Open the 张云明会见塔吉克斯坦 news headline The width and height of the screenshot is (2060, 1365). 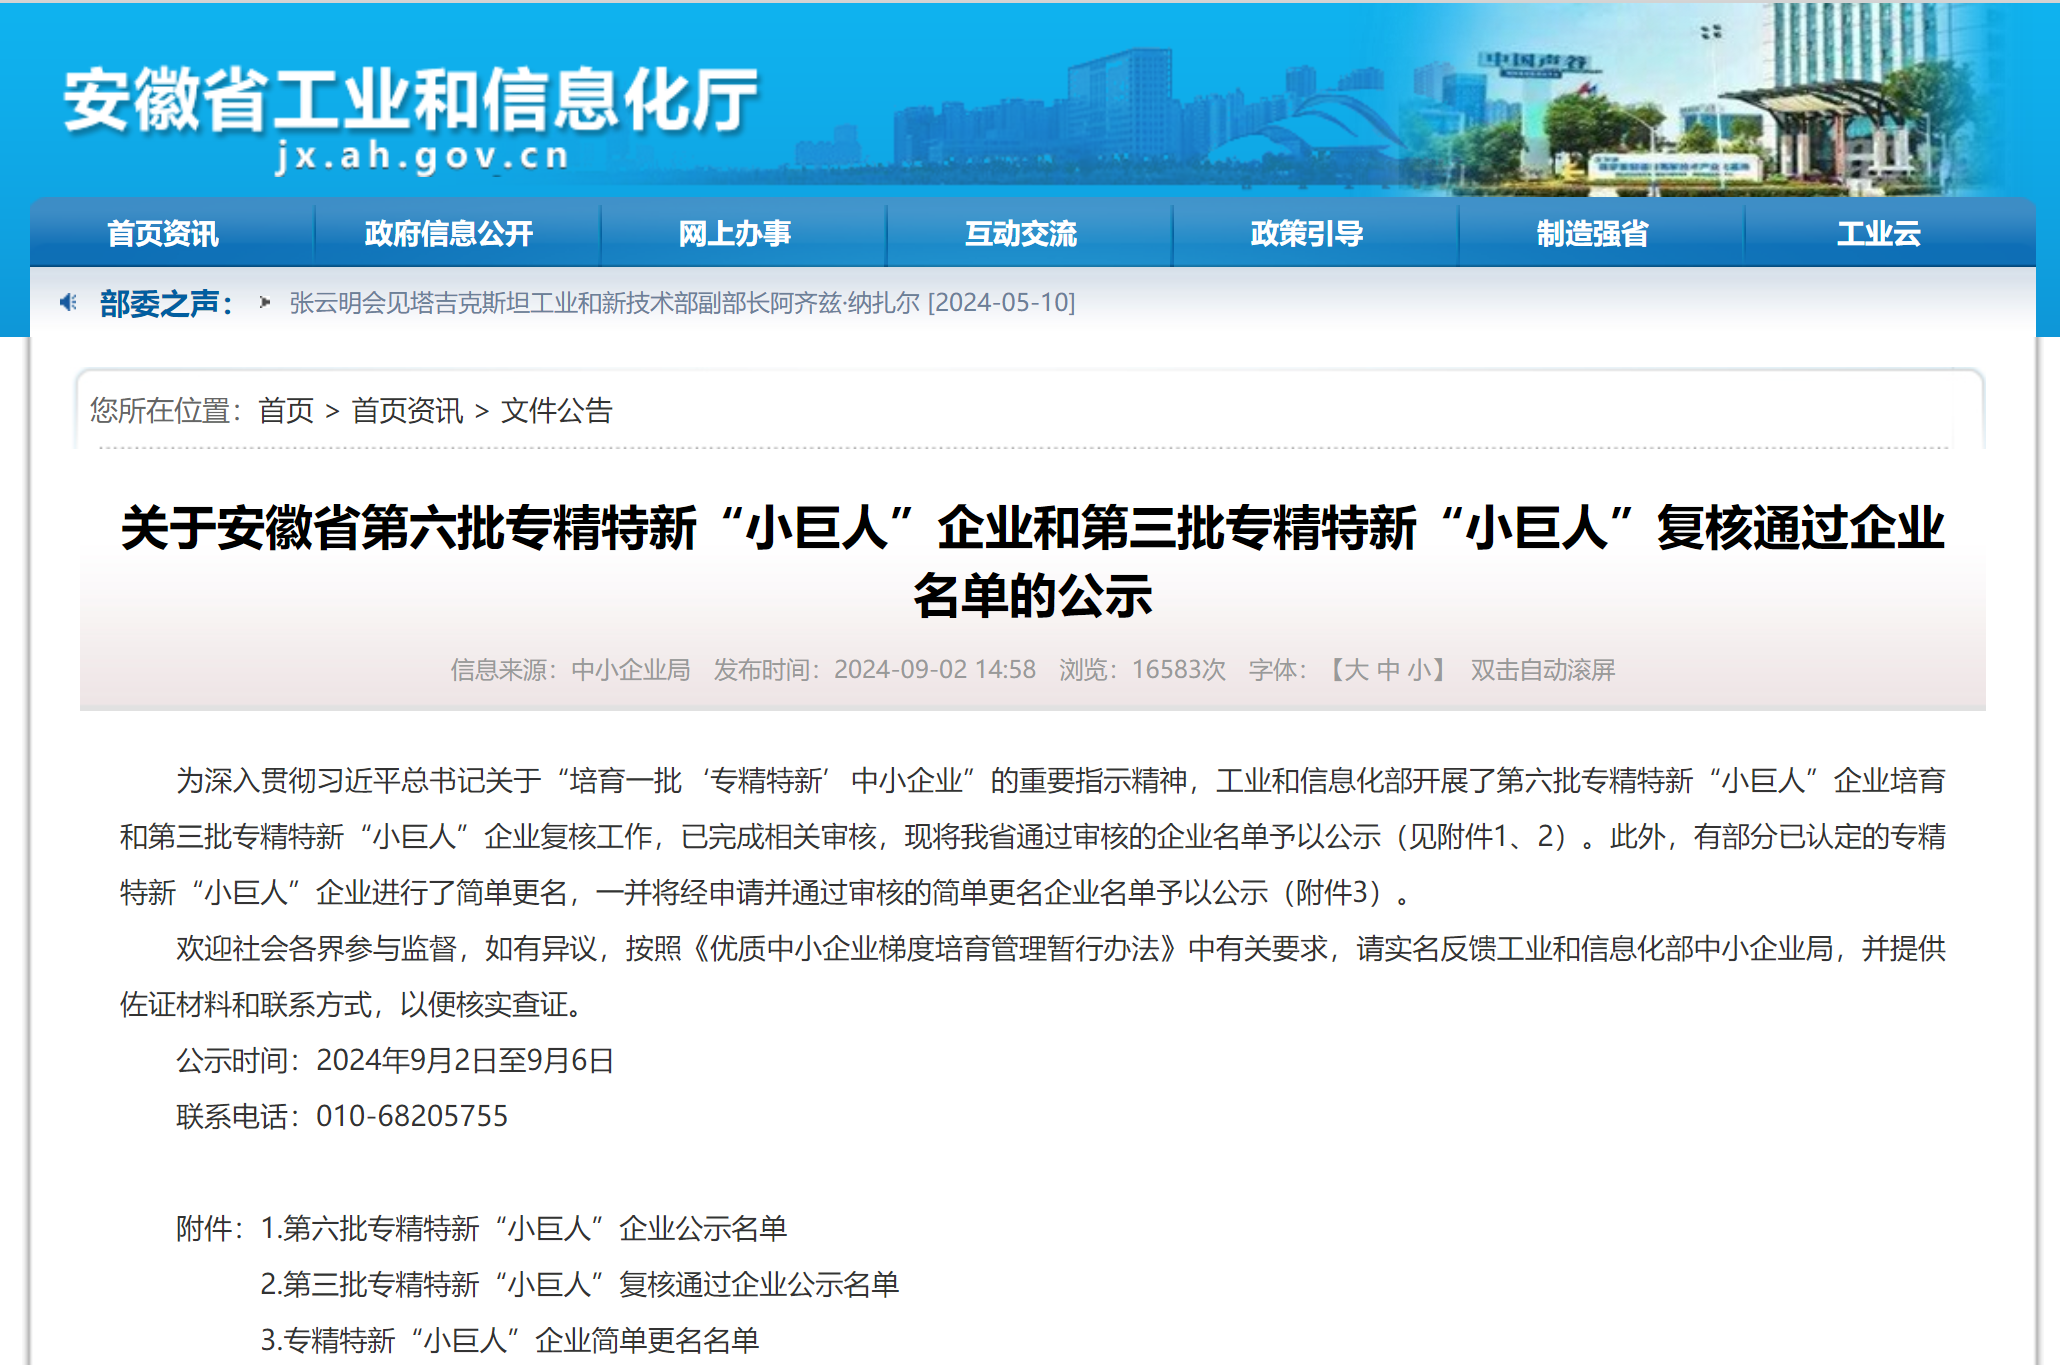pyautogui.click(x=682, y=303)
